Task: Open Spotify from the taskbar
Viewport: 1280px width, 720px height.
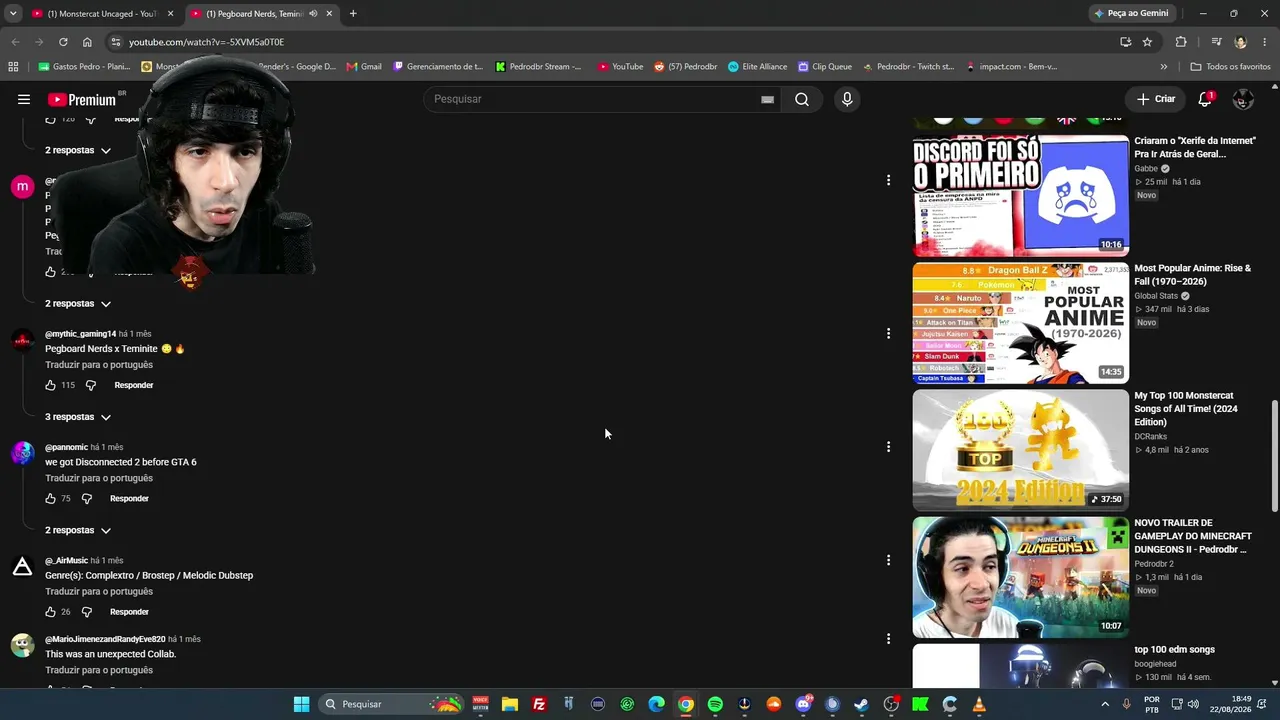Action: (x=715, y=704)
